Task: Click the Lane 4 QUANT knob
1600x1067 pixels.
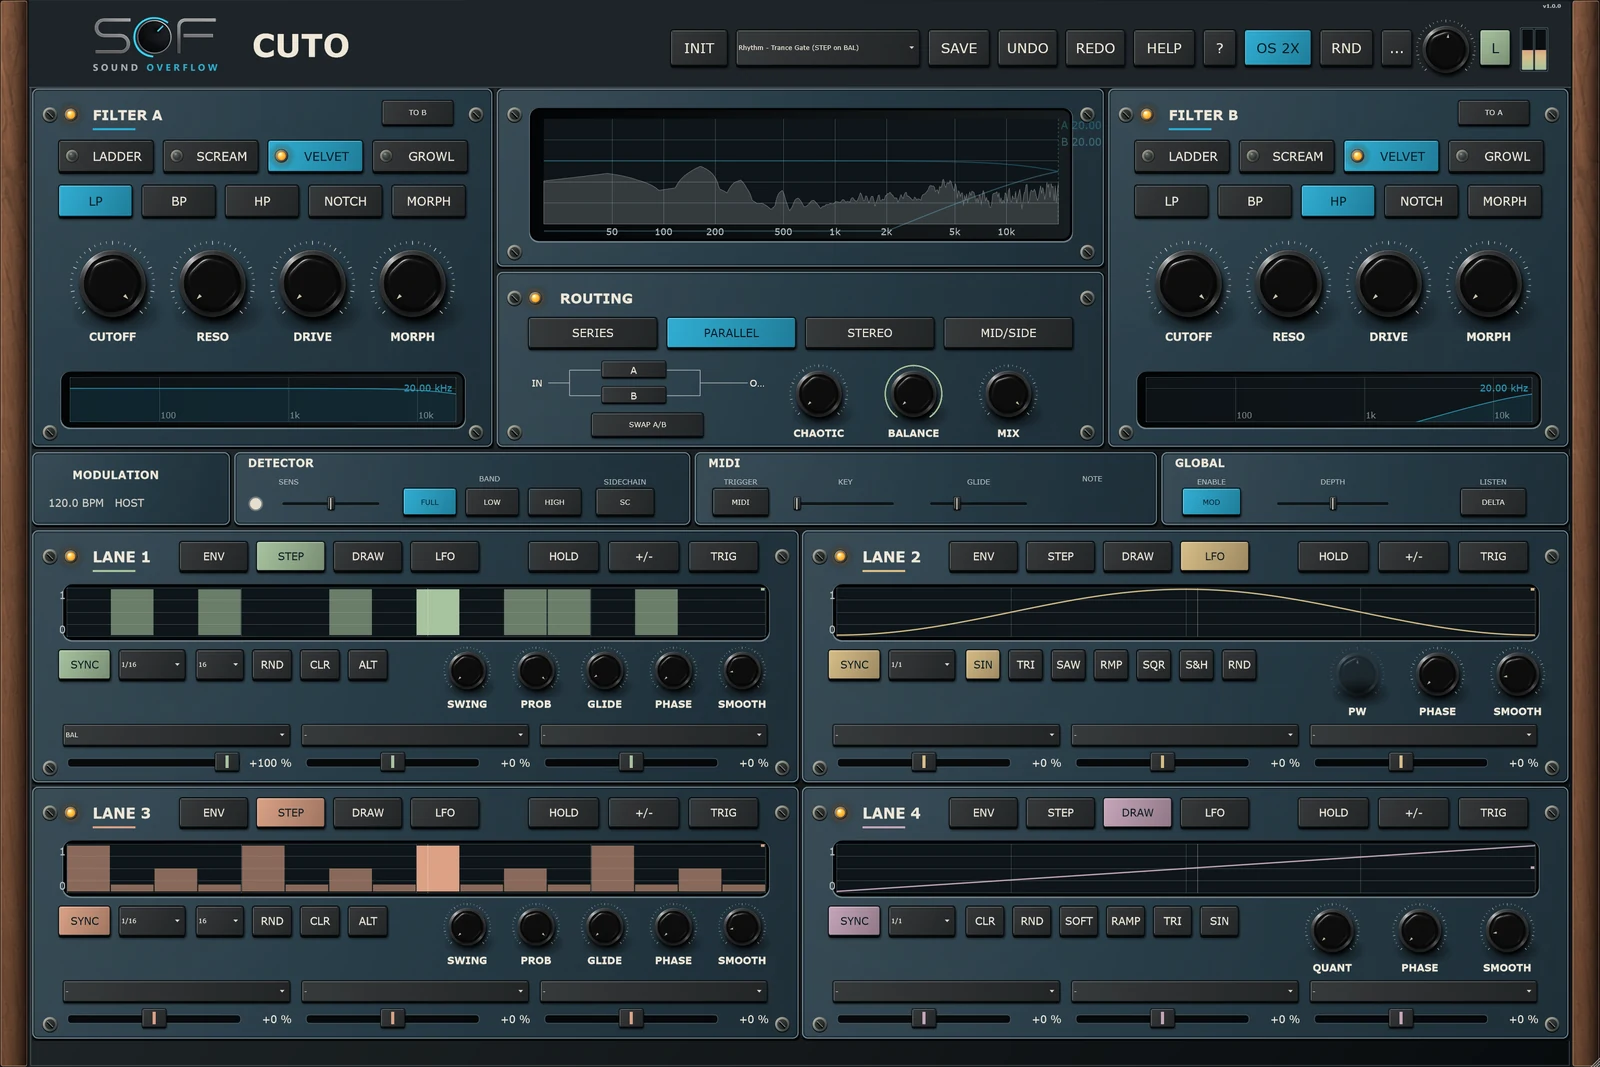Action: [1332, 931]
